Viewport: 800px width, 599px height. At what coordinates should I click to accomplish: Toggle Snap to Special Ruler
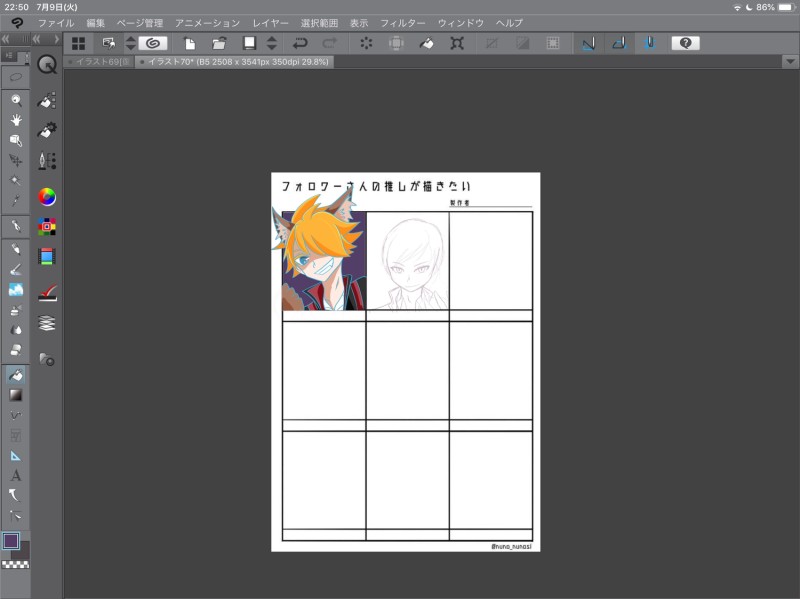pyautogui.click(x=619, y=43)
